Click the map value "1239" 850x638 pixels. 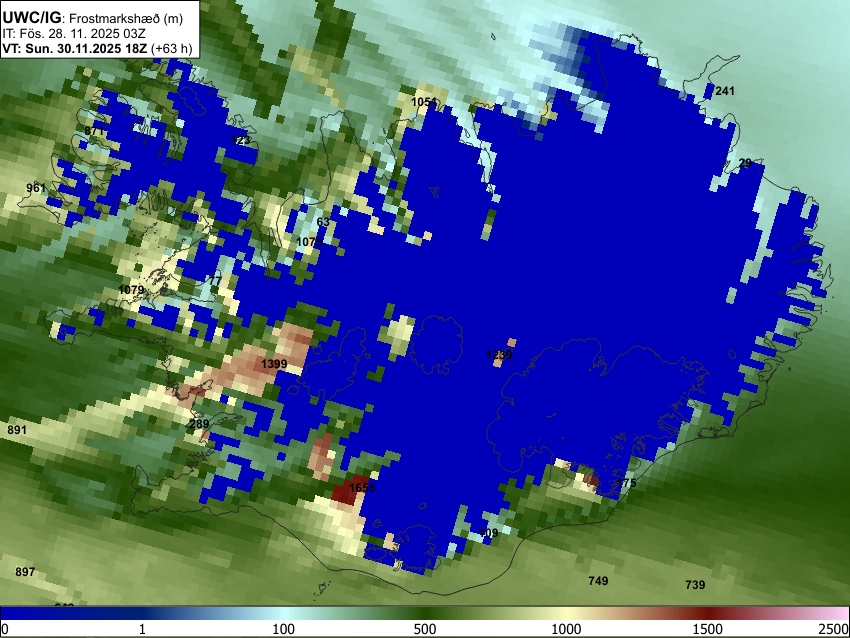click(x=499, y=355)
